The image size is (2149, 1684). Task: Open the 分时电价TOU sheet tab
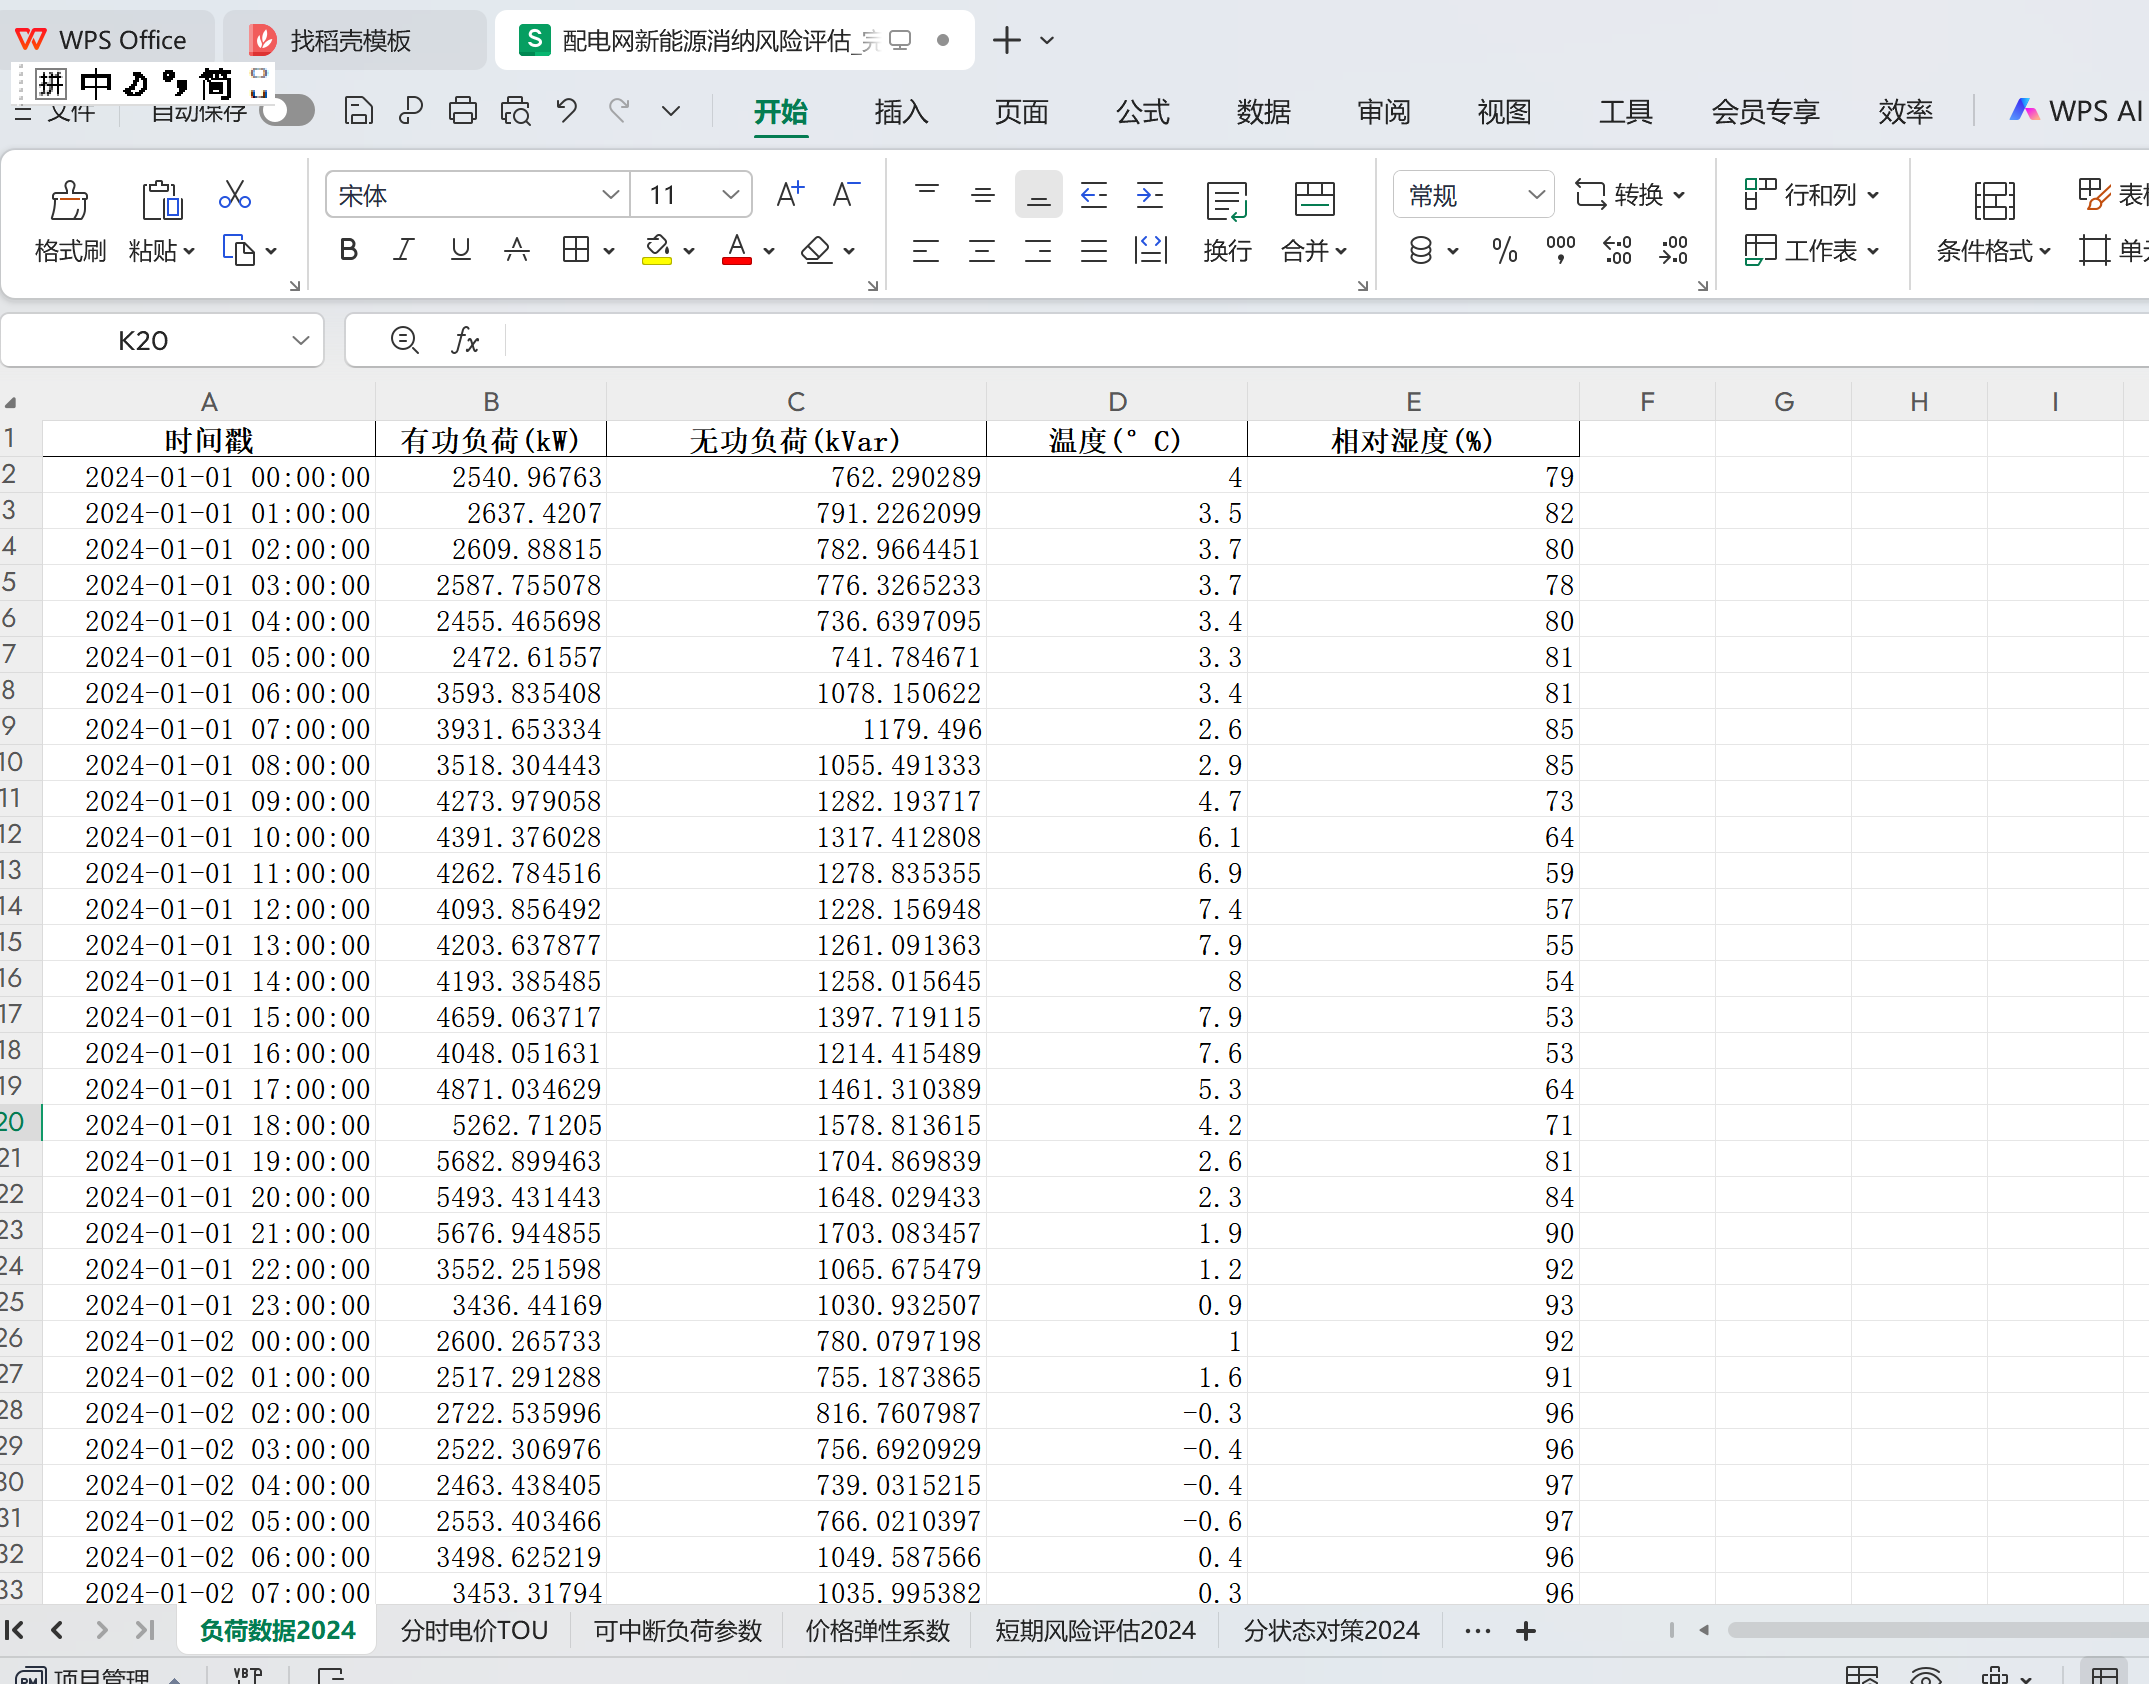point(474,1631)
